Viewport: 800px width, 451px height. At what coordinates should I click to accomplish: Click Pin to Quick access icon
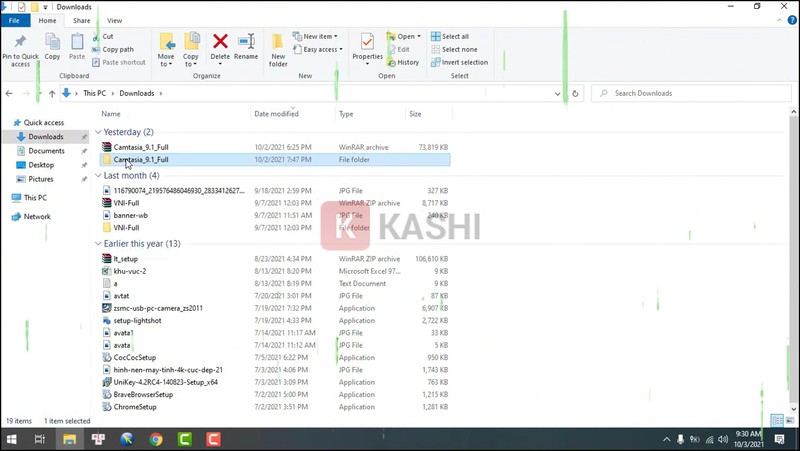(x=20, y=48)
